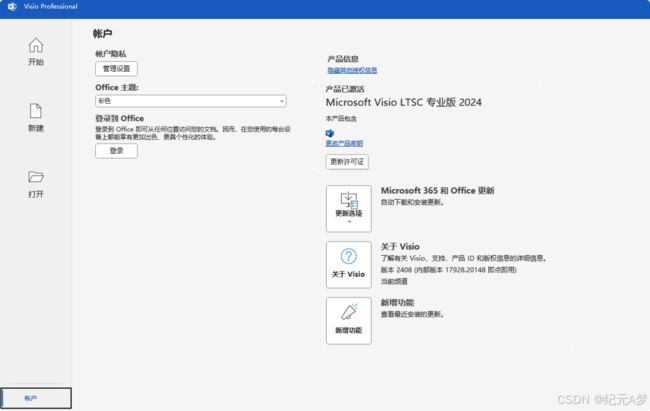Select the Microsoft Visio LTSC 专业版 2024 text
Image resolution: width=650 pixels, height=411 pixels.
click(404, 102)
